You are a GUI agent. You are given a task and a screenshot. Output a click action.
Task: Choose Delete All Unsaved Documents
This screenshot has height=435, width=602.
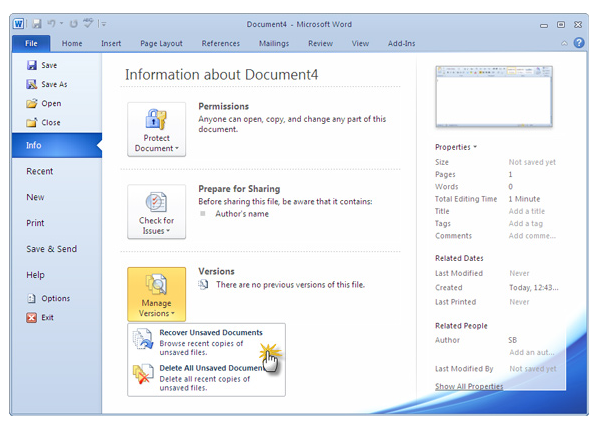[205, 368]
